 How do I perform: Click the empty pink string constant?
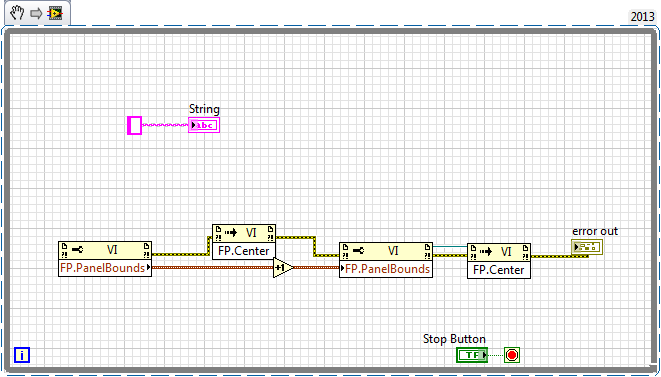click(x=134, y=125)
